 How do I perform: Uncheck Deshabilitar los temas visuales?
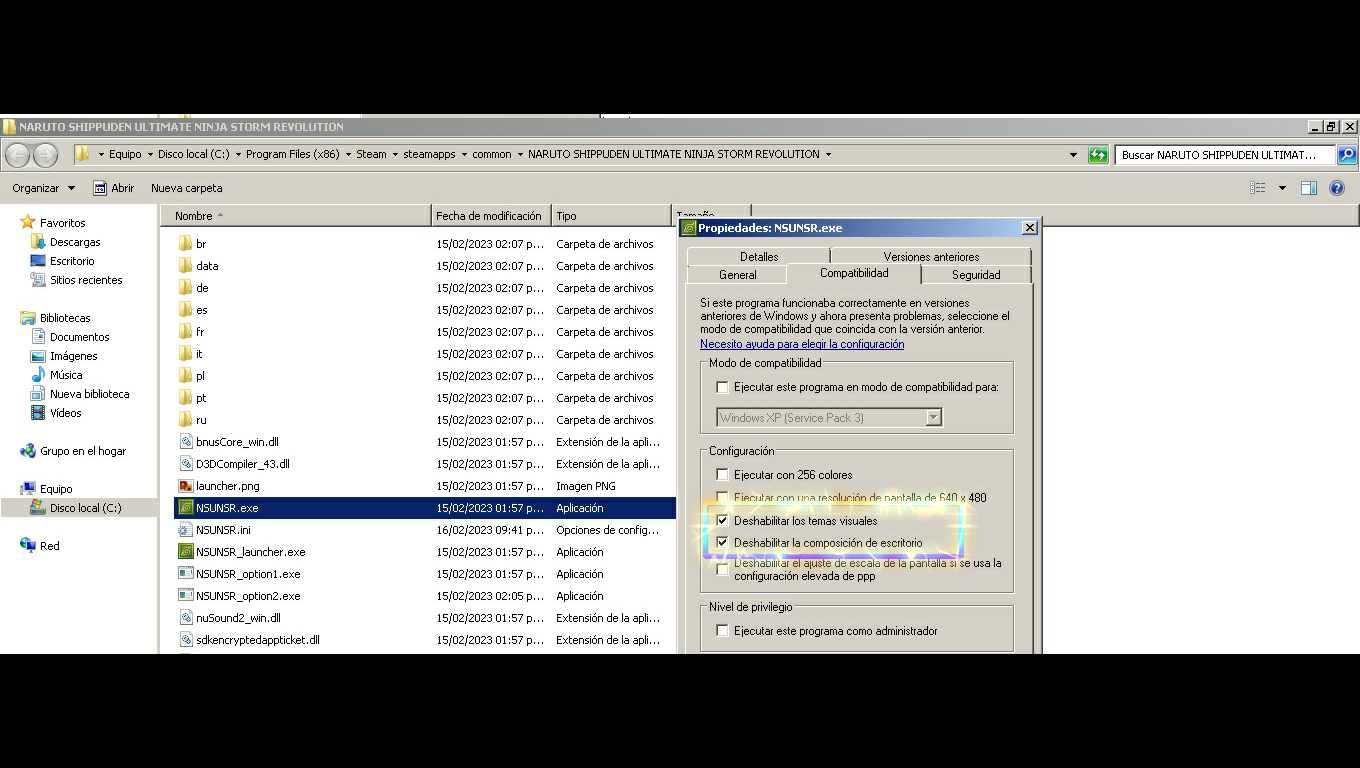click(722, 521)
